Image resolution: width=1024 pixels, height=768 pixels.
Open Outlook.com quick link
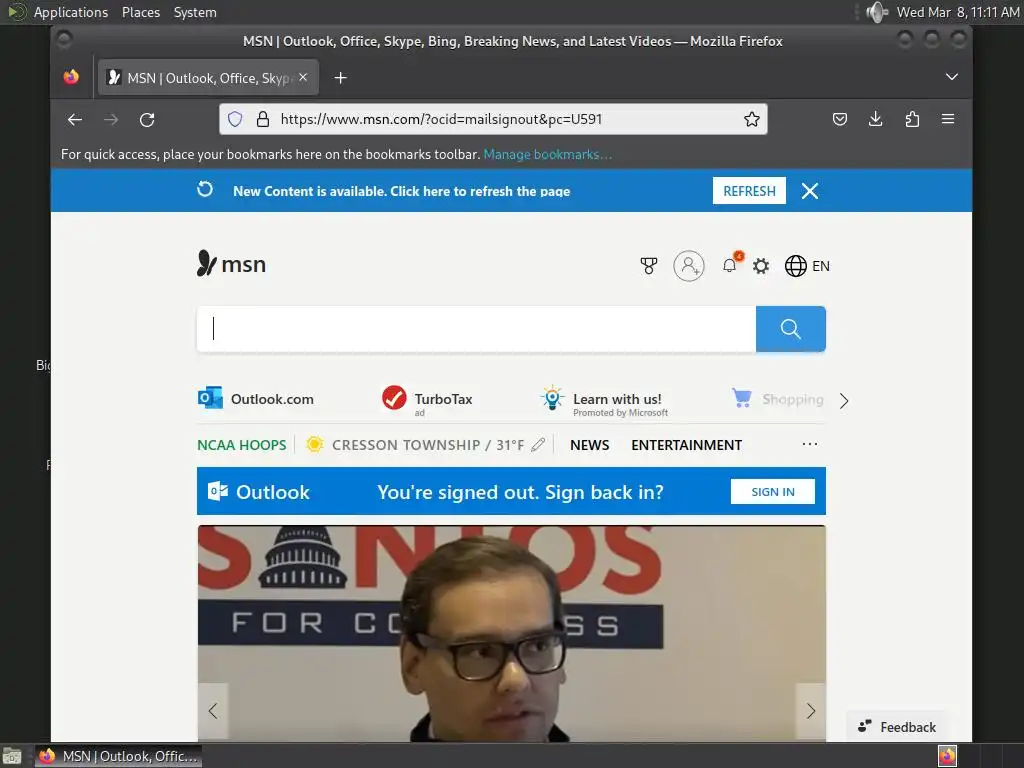(255, 398)
